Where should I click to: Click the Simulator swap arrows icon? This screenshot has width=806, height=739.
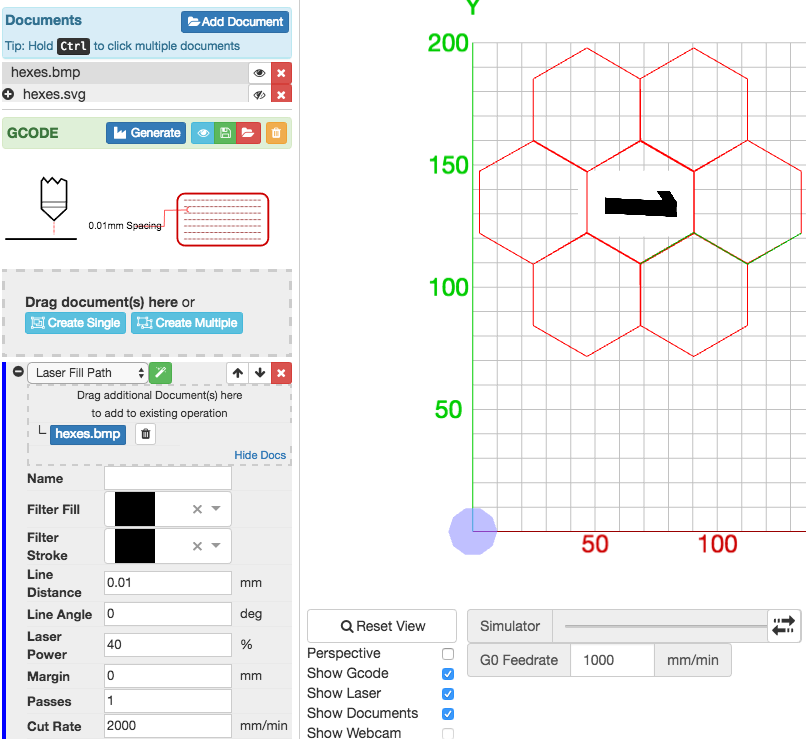click(x=783, y=626)
